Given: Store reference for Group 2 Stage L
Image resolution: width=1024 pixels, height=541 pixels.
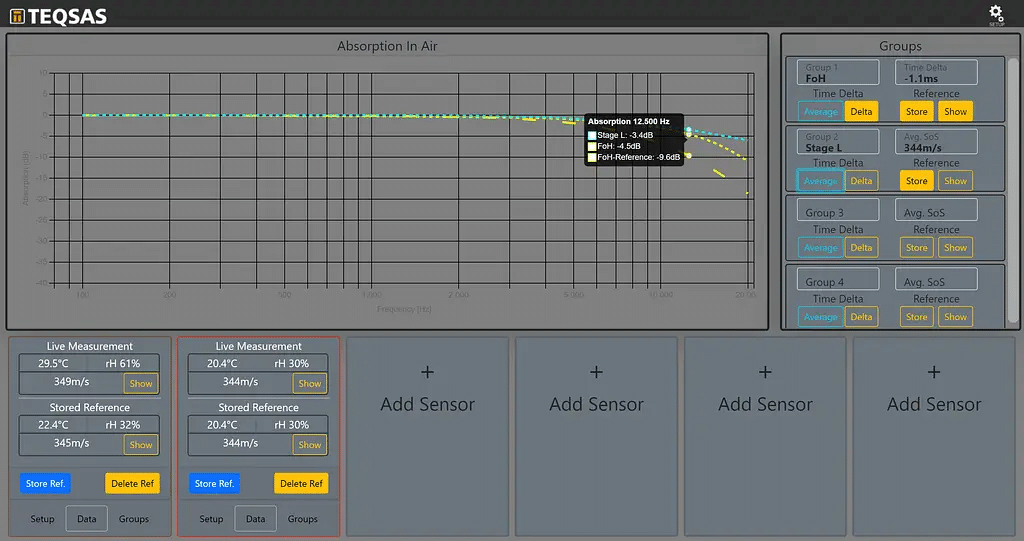Looking at the screenshot, I should pos(916,181).
